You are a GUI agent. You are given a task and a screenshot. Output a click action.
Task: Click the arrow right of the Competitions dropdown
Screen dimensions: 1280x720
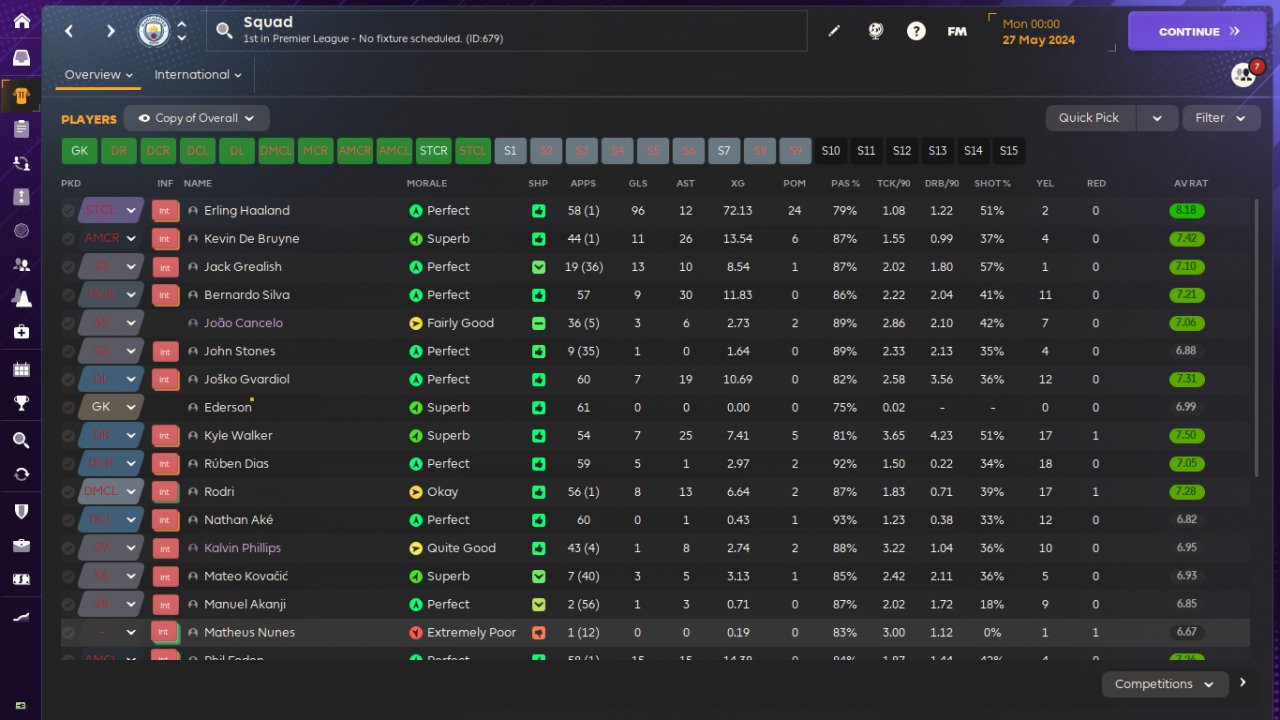[1243, 683]
